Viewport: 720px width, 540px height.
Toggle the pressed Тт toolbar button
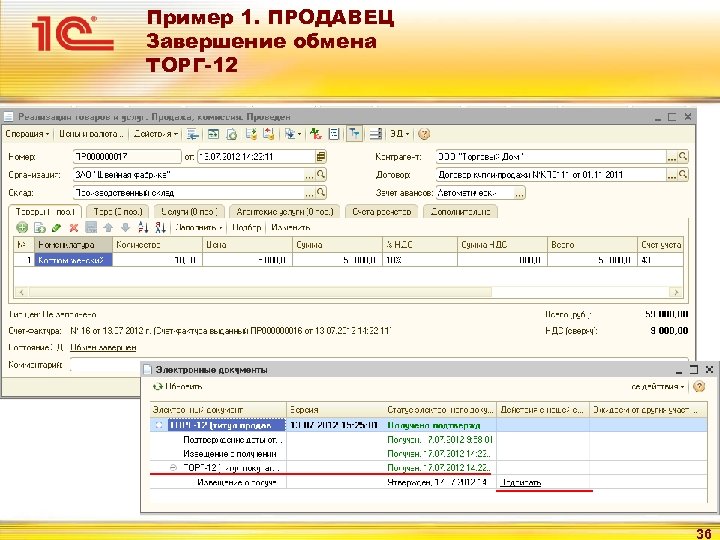(x=354, y=134)
